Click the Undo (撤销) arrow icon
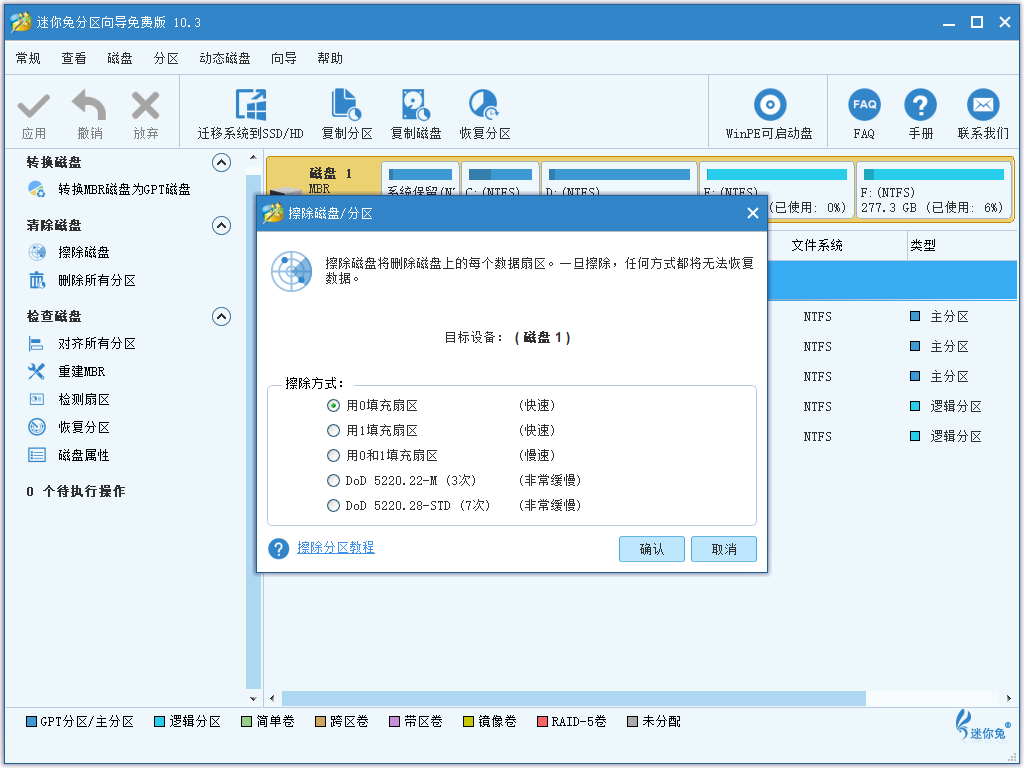 coord(89,106)
